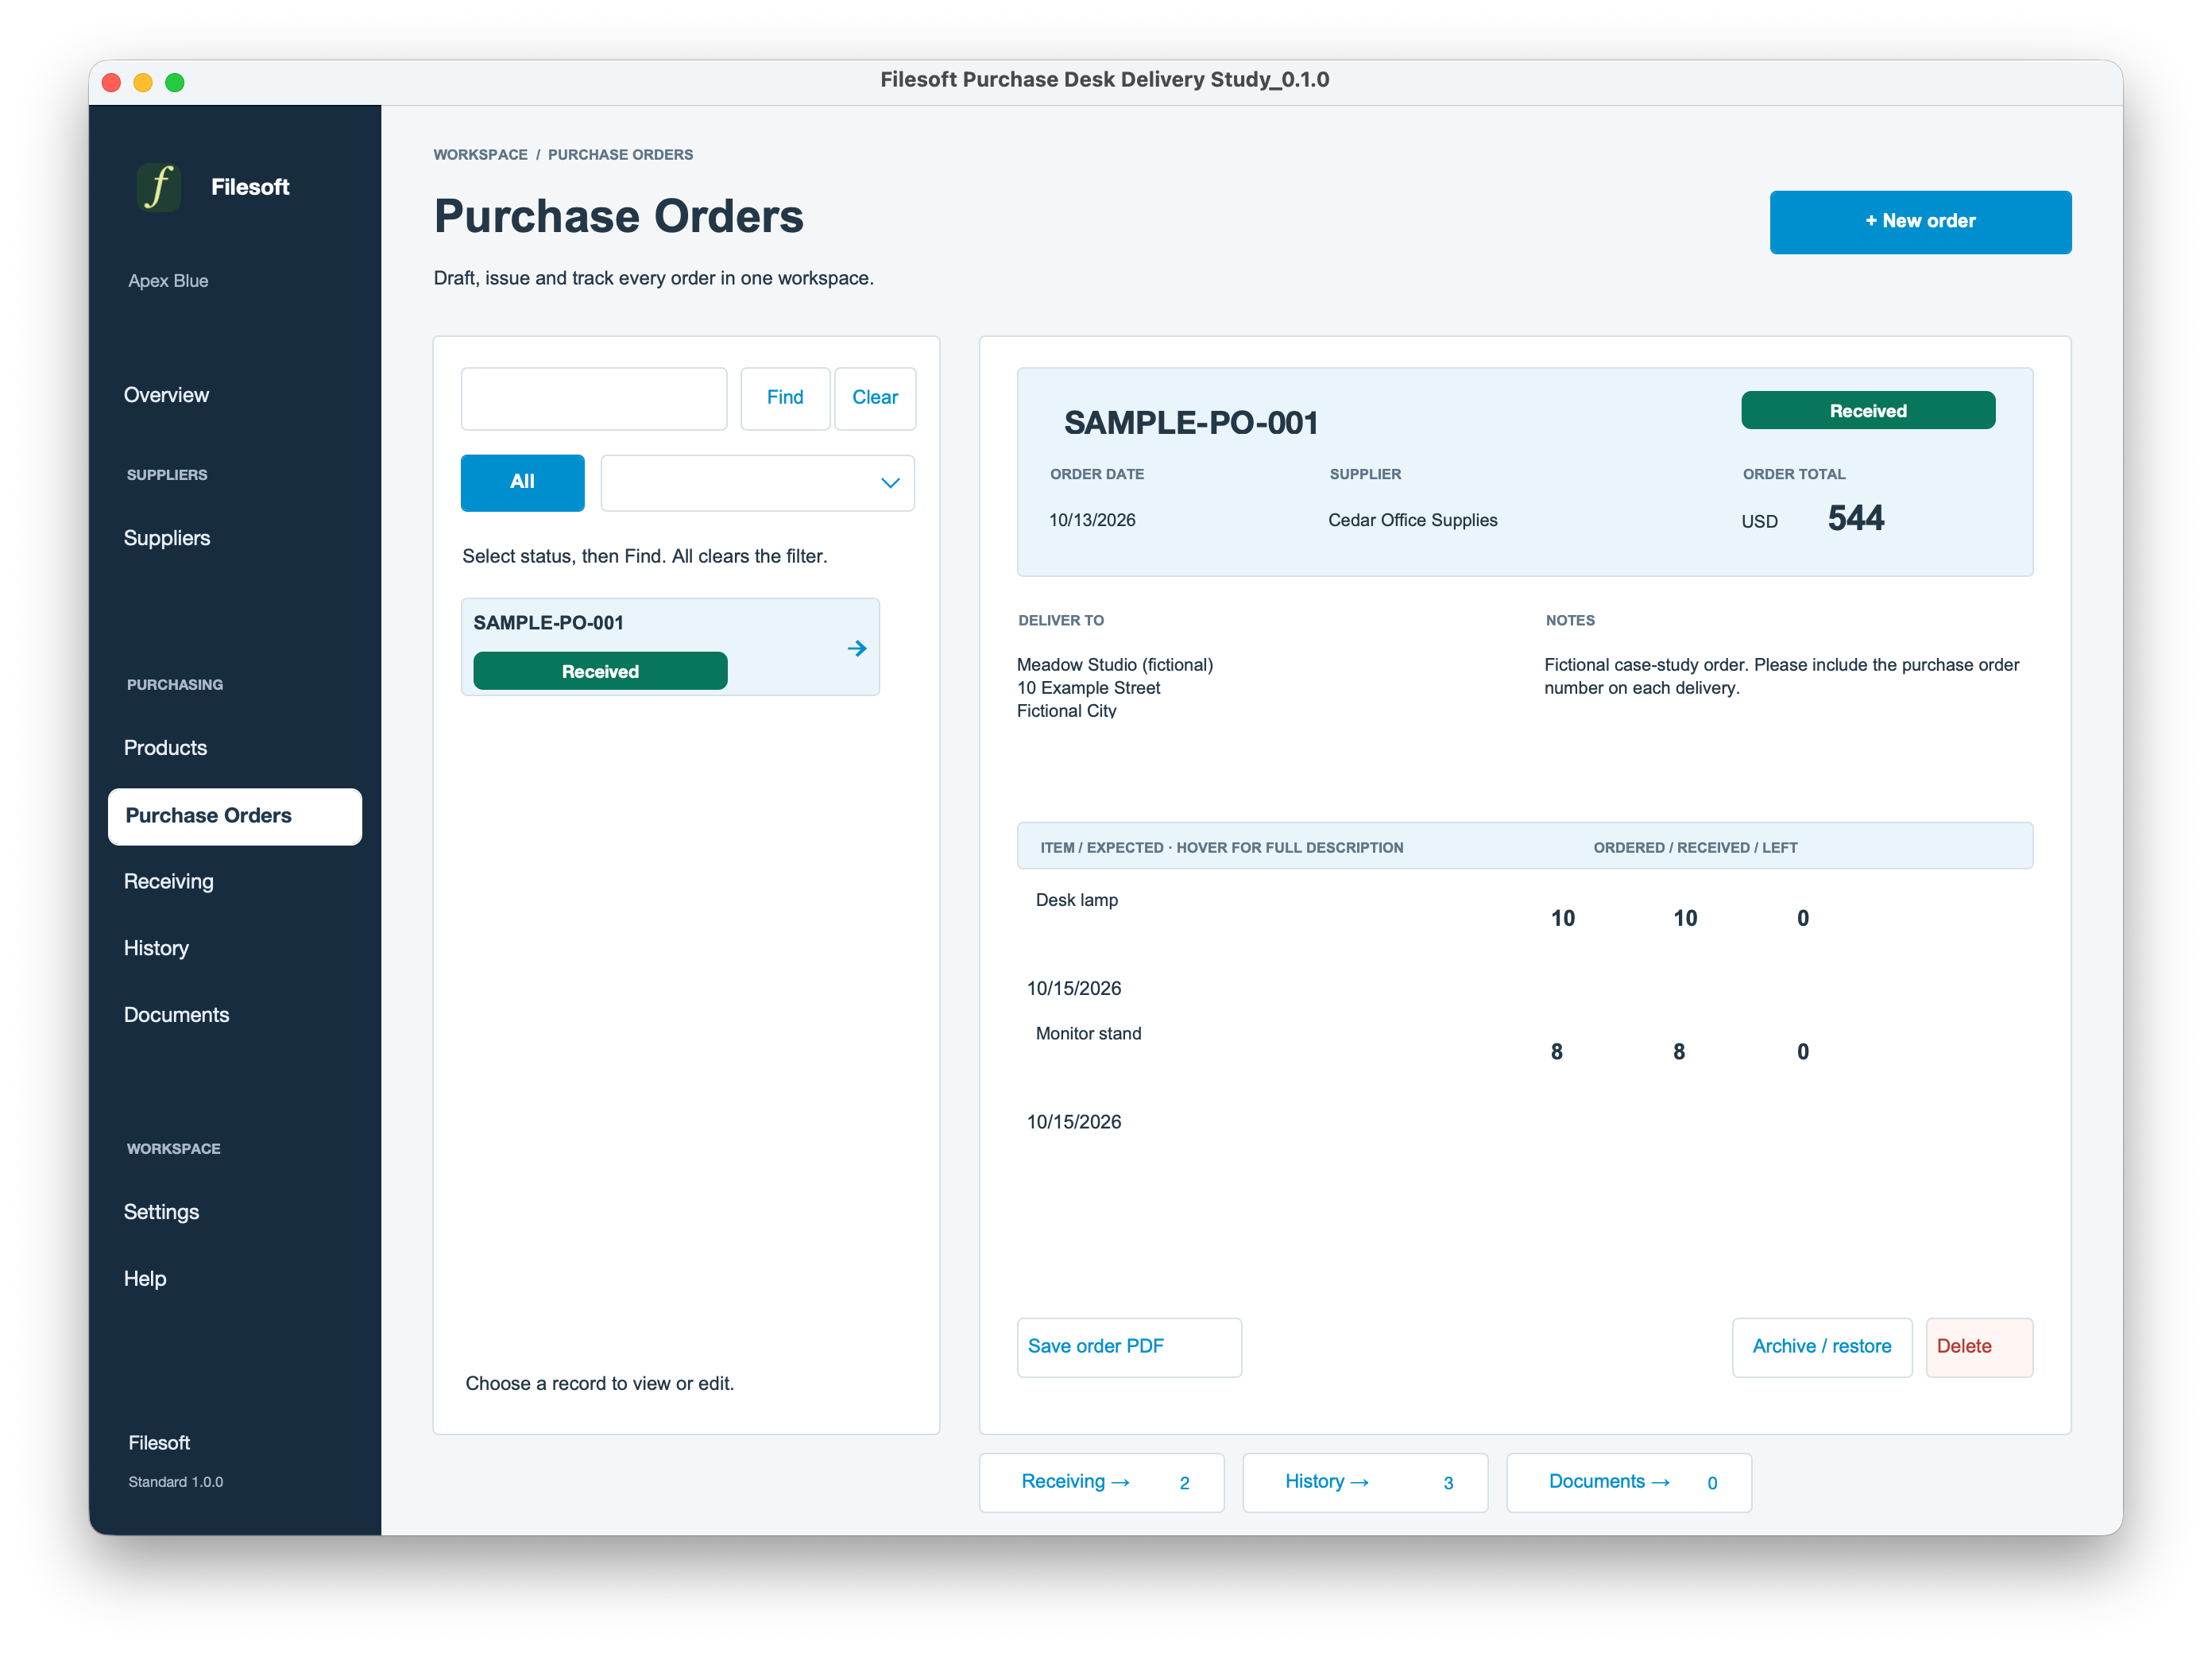Click the Filesoft logo icon
The image size is (2212, 1653).
click(x=159, y=187)
